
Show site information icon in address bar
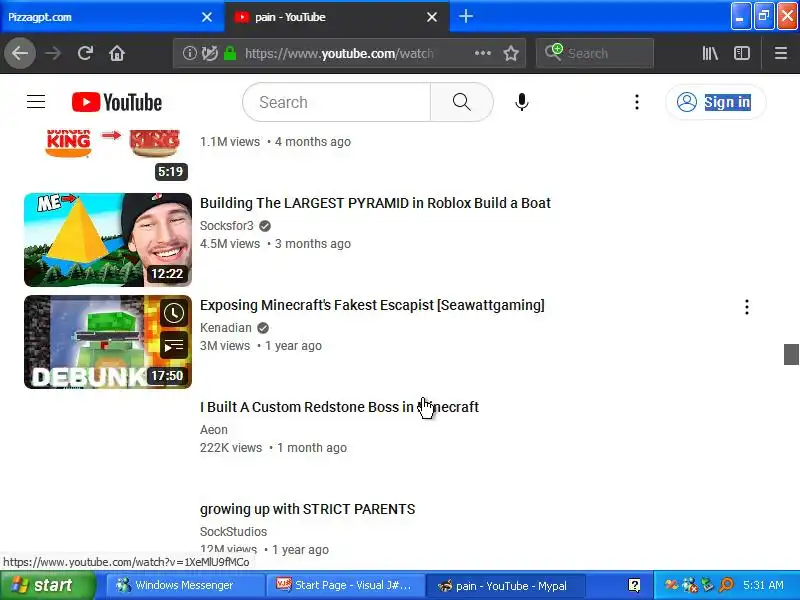point(189,53)
